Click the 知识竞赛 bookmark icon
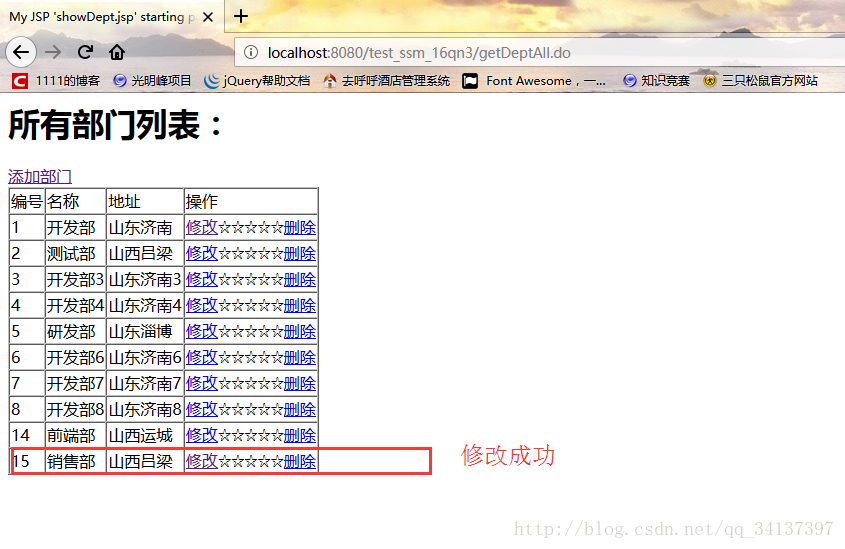 coord(629,81)
